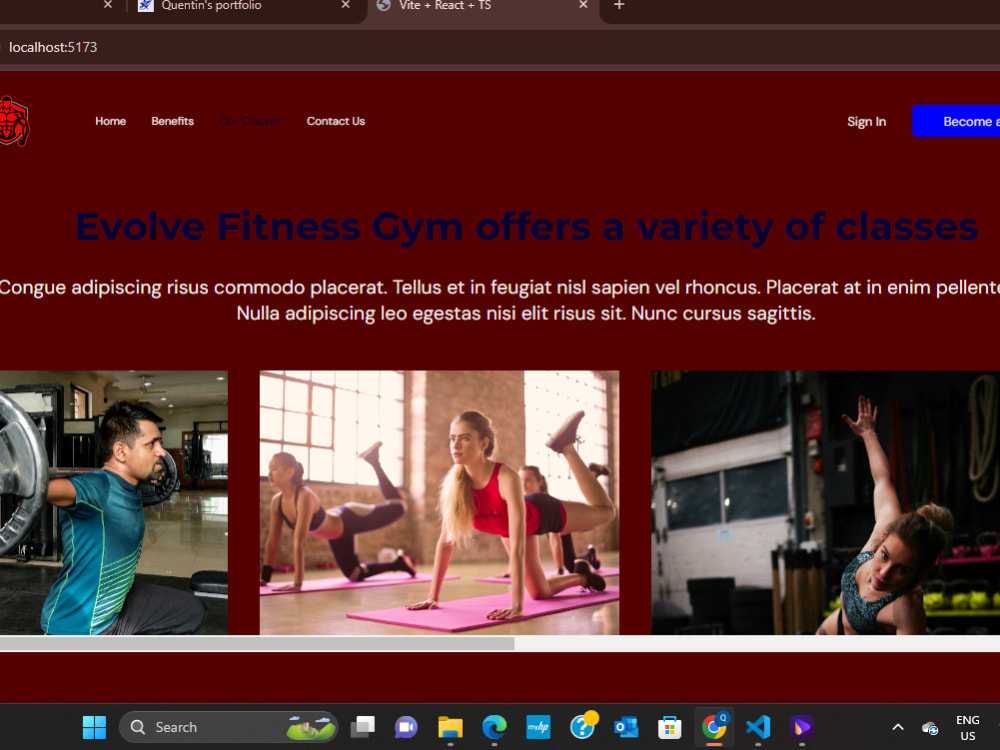Click the OneDrive cloud tray icon

(x=930, y=728)
